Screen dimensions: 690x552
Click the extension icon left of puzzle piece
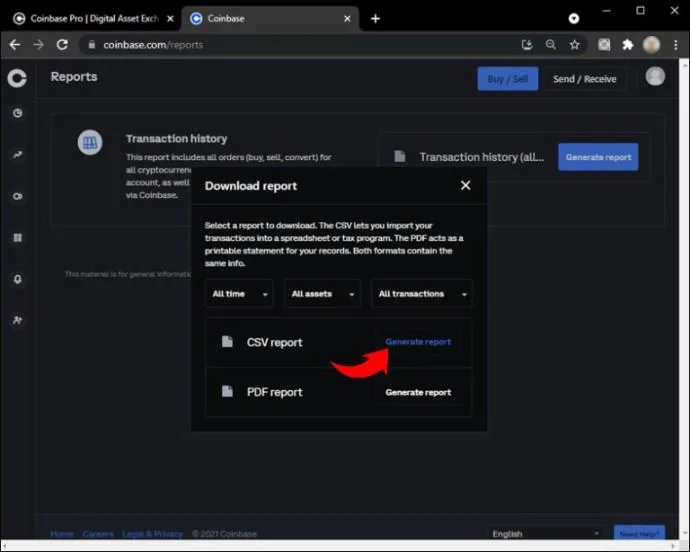pos(604,44)
